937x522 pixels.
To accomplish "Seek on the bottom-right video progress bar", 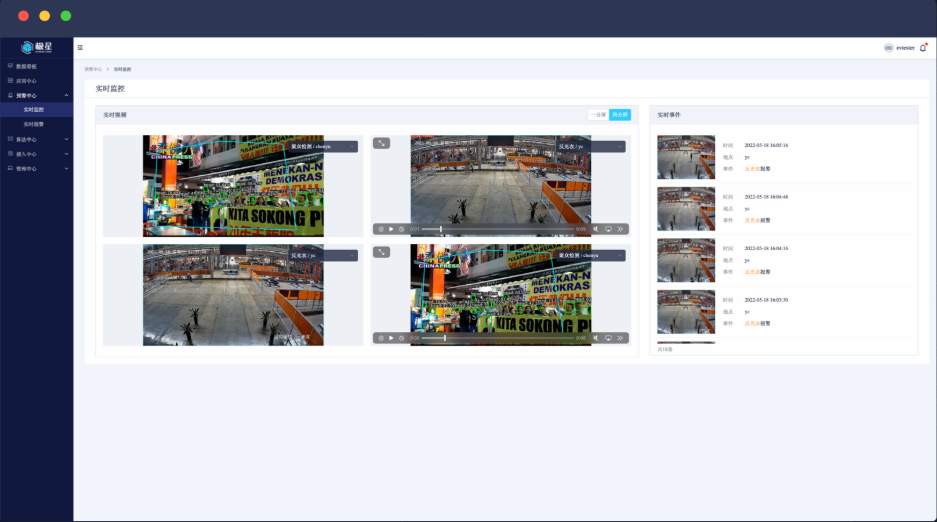I will click(x=498, y=338).
